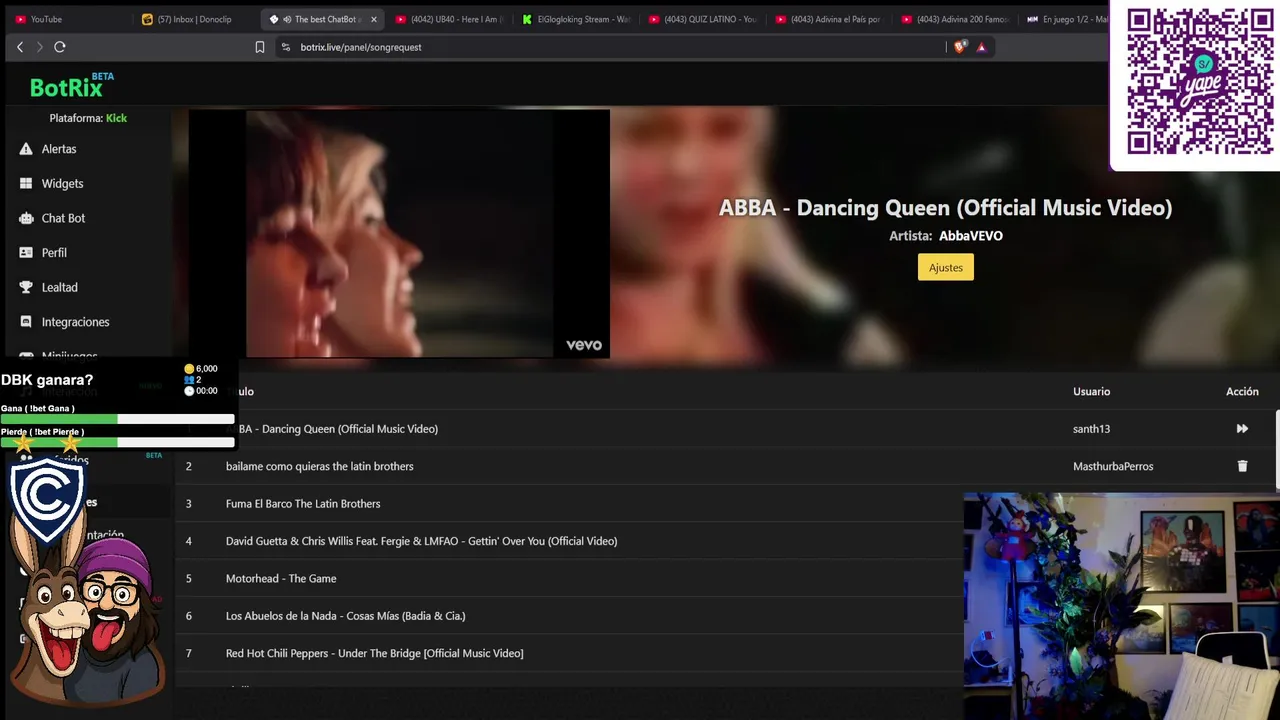Open the Integraciones sidebar section
Viewport: 1280px width, 720px height.
click(75, 322)
